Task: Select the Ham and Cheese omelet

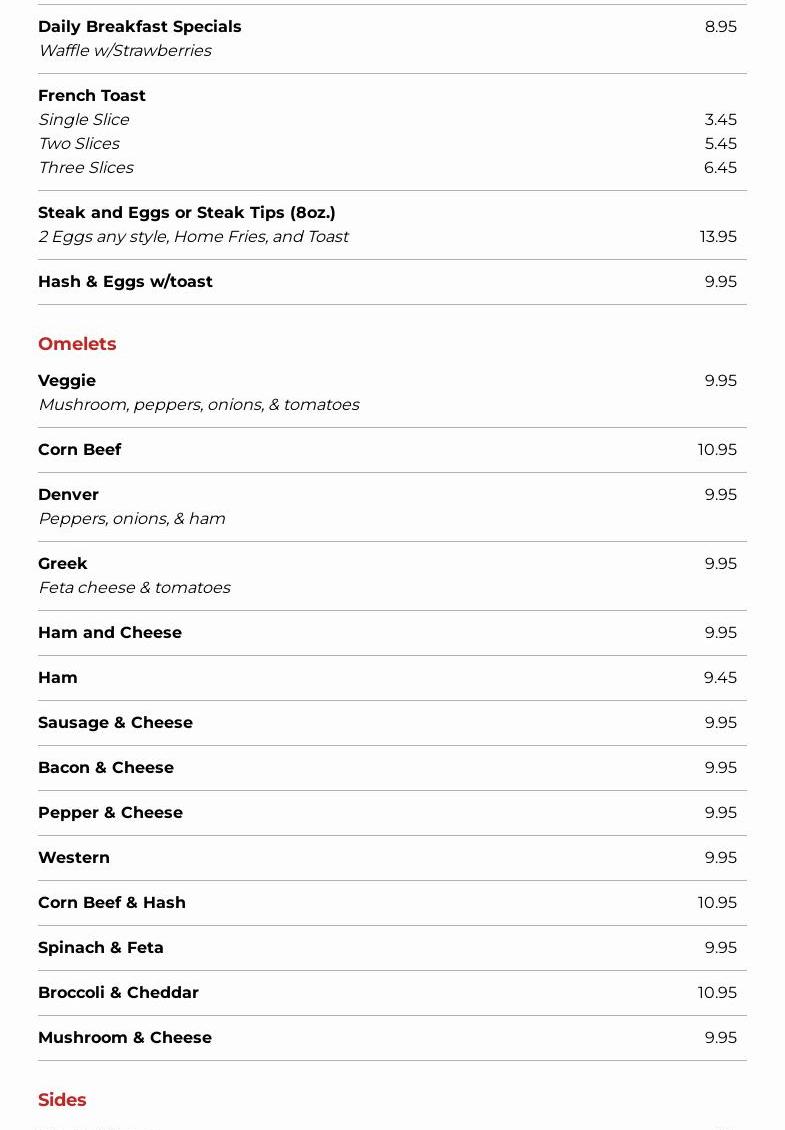Action: click(110, 633)
